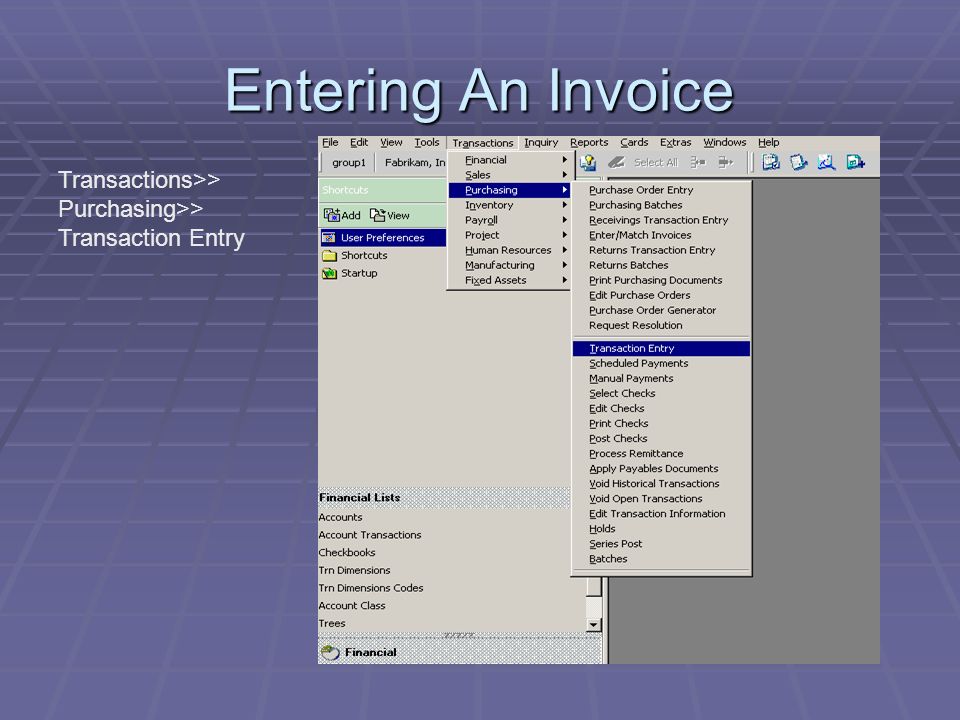Open Account Class list
960x720 pixels.
pos(352,606)
